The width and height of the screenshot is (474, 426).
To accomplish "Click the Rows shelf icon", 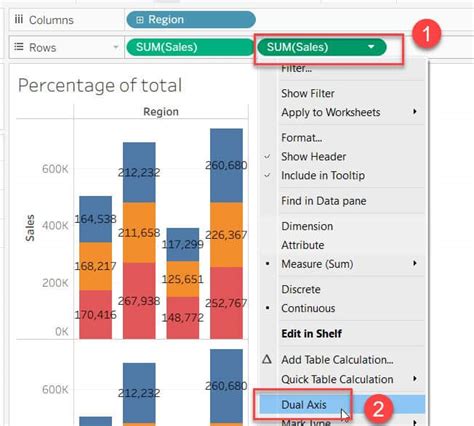I will coord(19,47).
